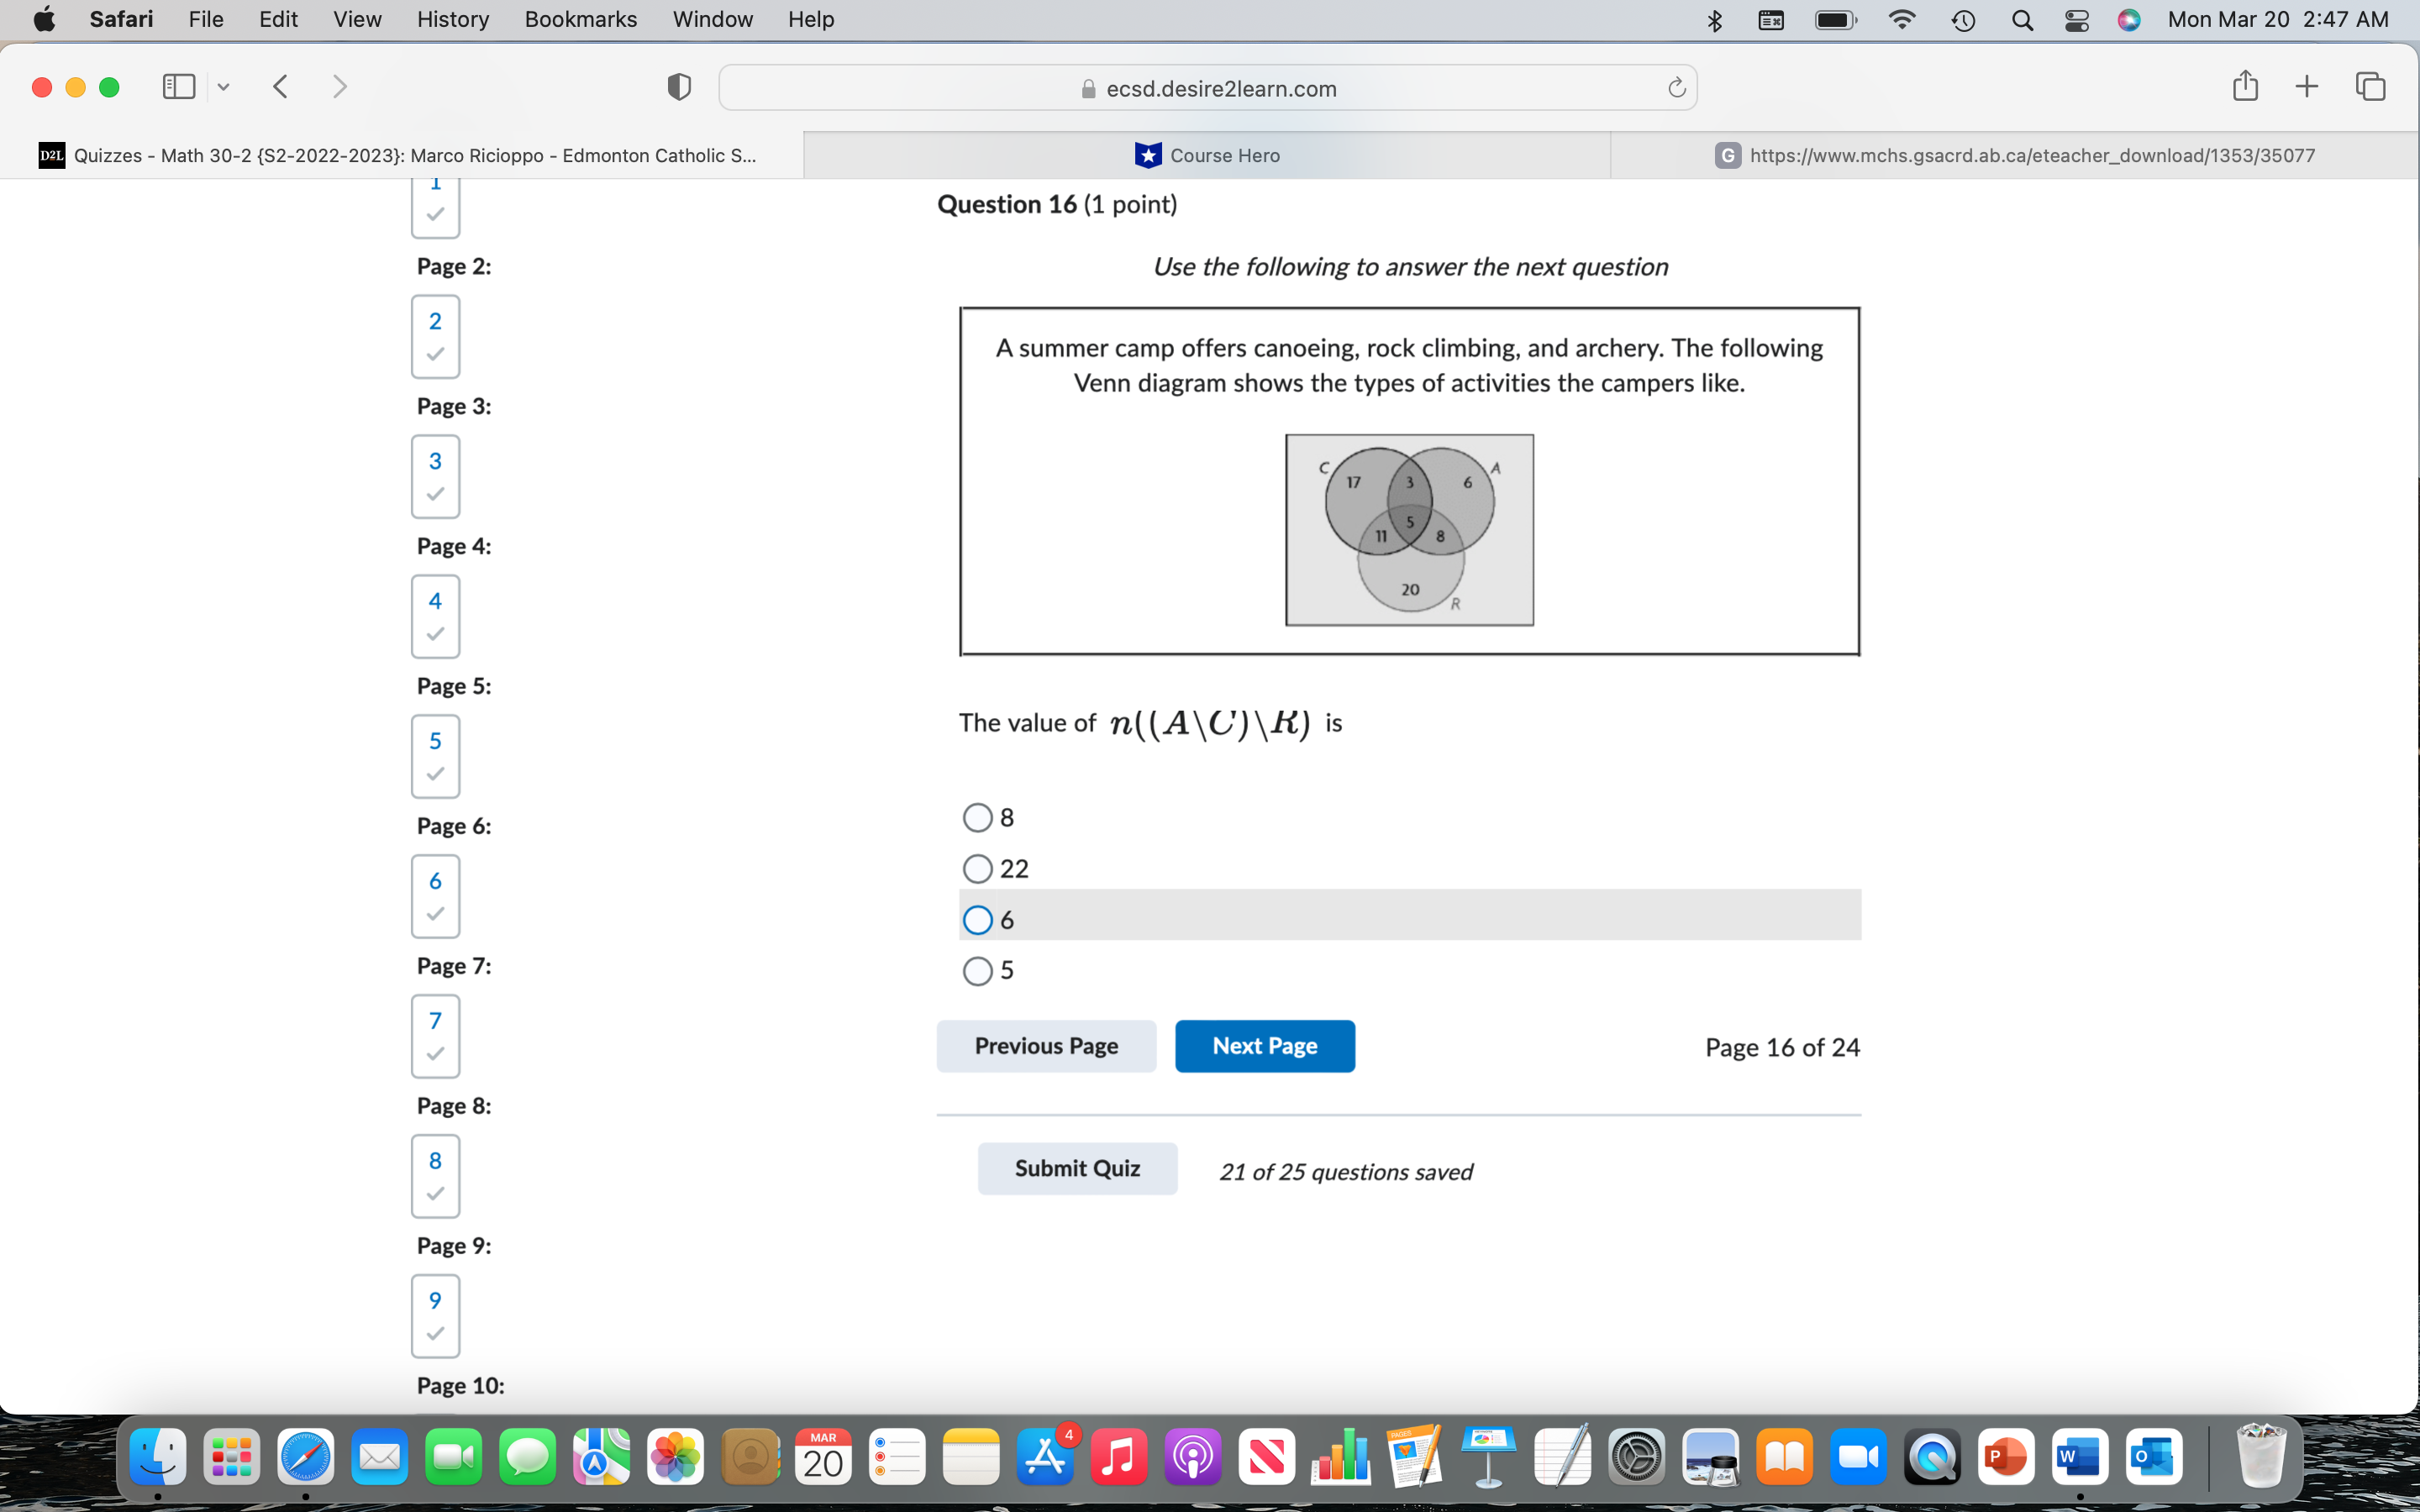Submit the quiz
The width and height of the screenshot is (2420, 1512).
pos(1076,1168)
